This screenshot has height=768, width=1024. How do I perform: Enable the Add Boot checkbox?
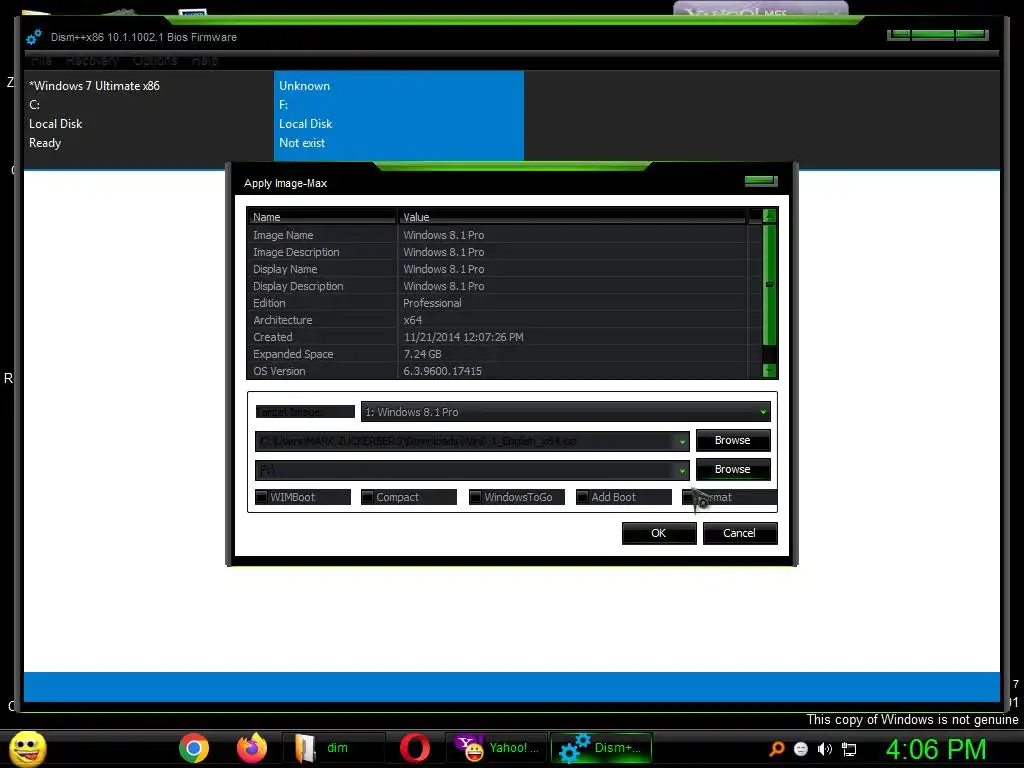point(583,497)
